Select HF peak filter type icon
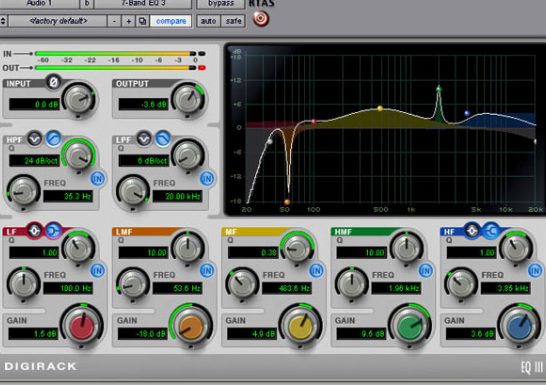 pos(471,230)
